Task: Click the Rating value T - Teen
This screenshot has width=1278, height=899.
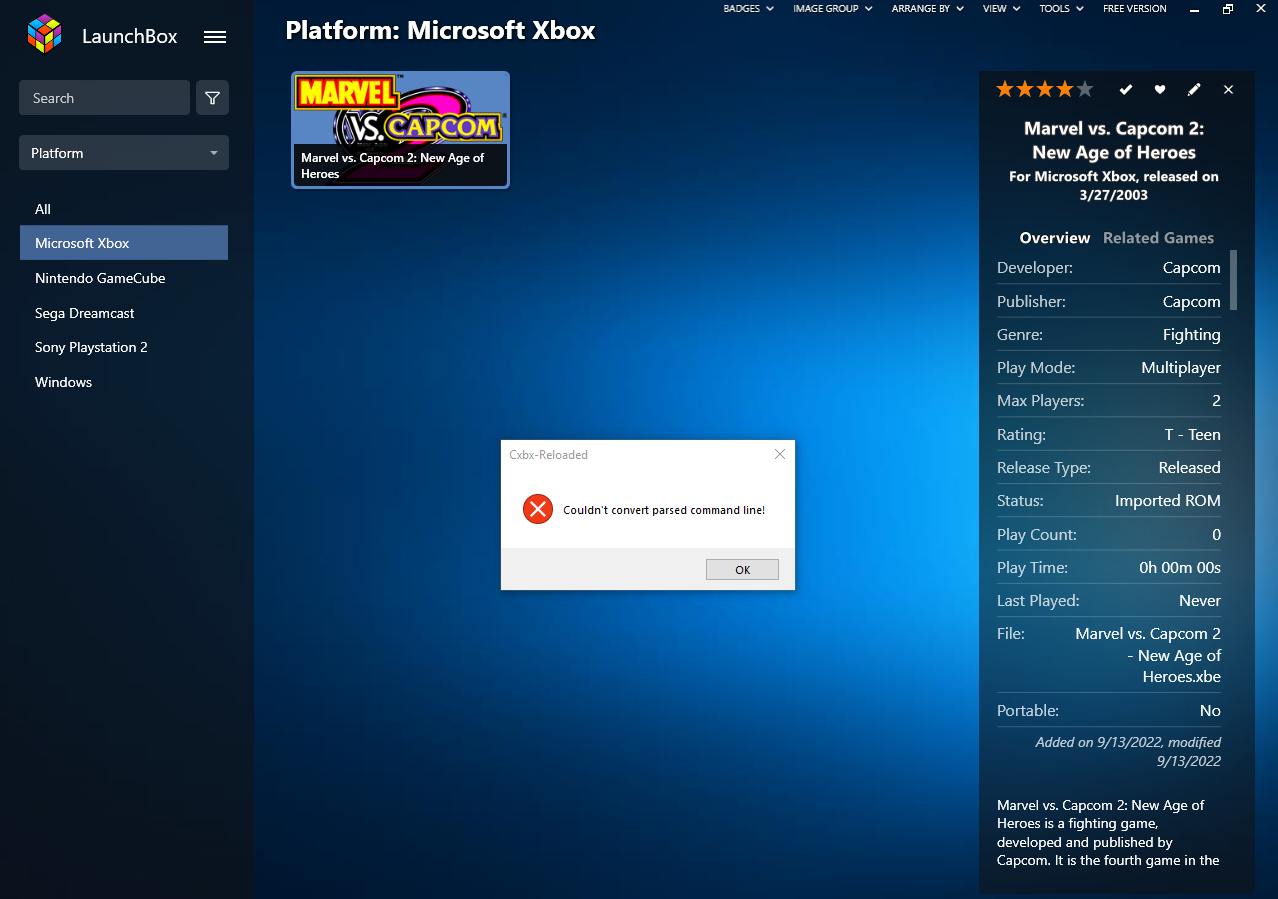Action: [x=1193, y=435]
